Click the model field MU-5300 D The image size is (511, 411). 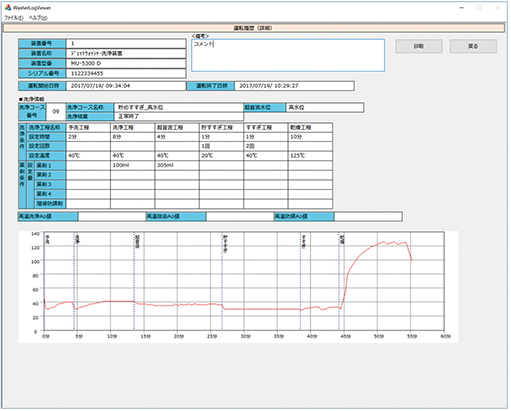126,63
